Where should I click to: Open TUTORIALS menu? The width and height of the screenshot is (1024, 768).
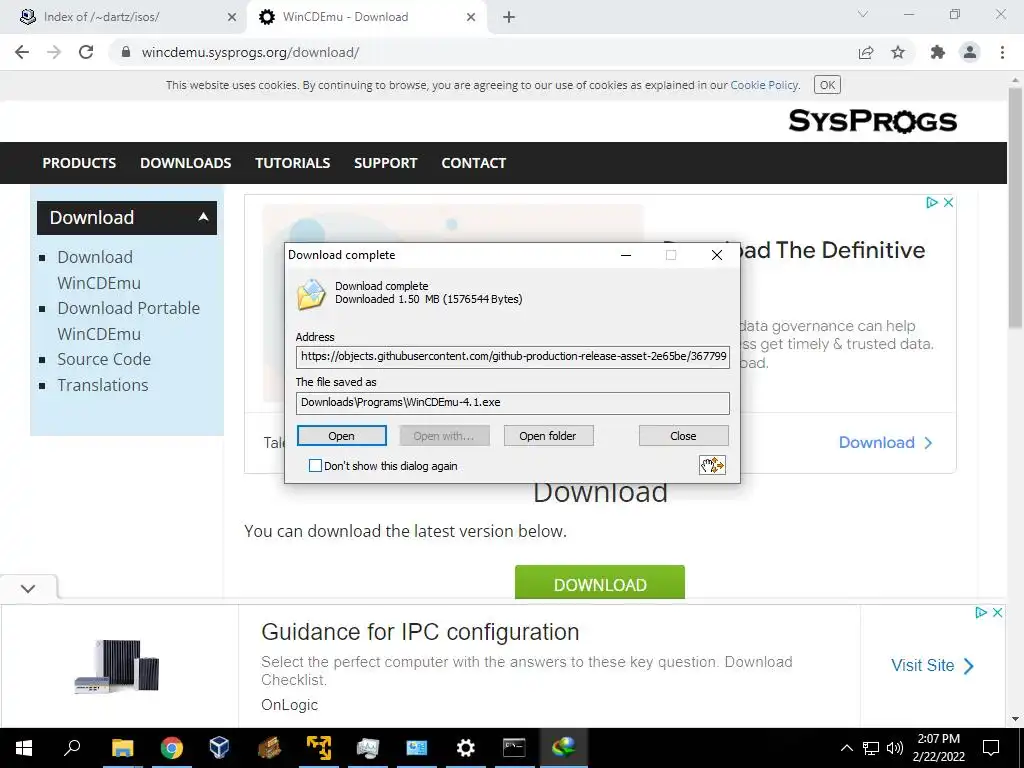[x=293, y=163]
